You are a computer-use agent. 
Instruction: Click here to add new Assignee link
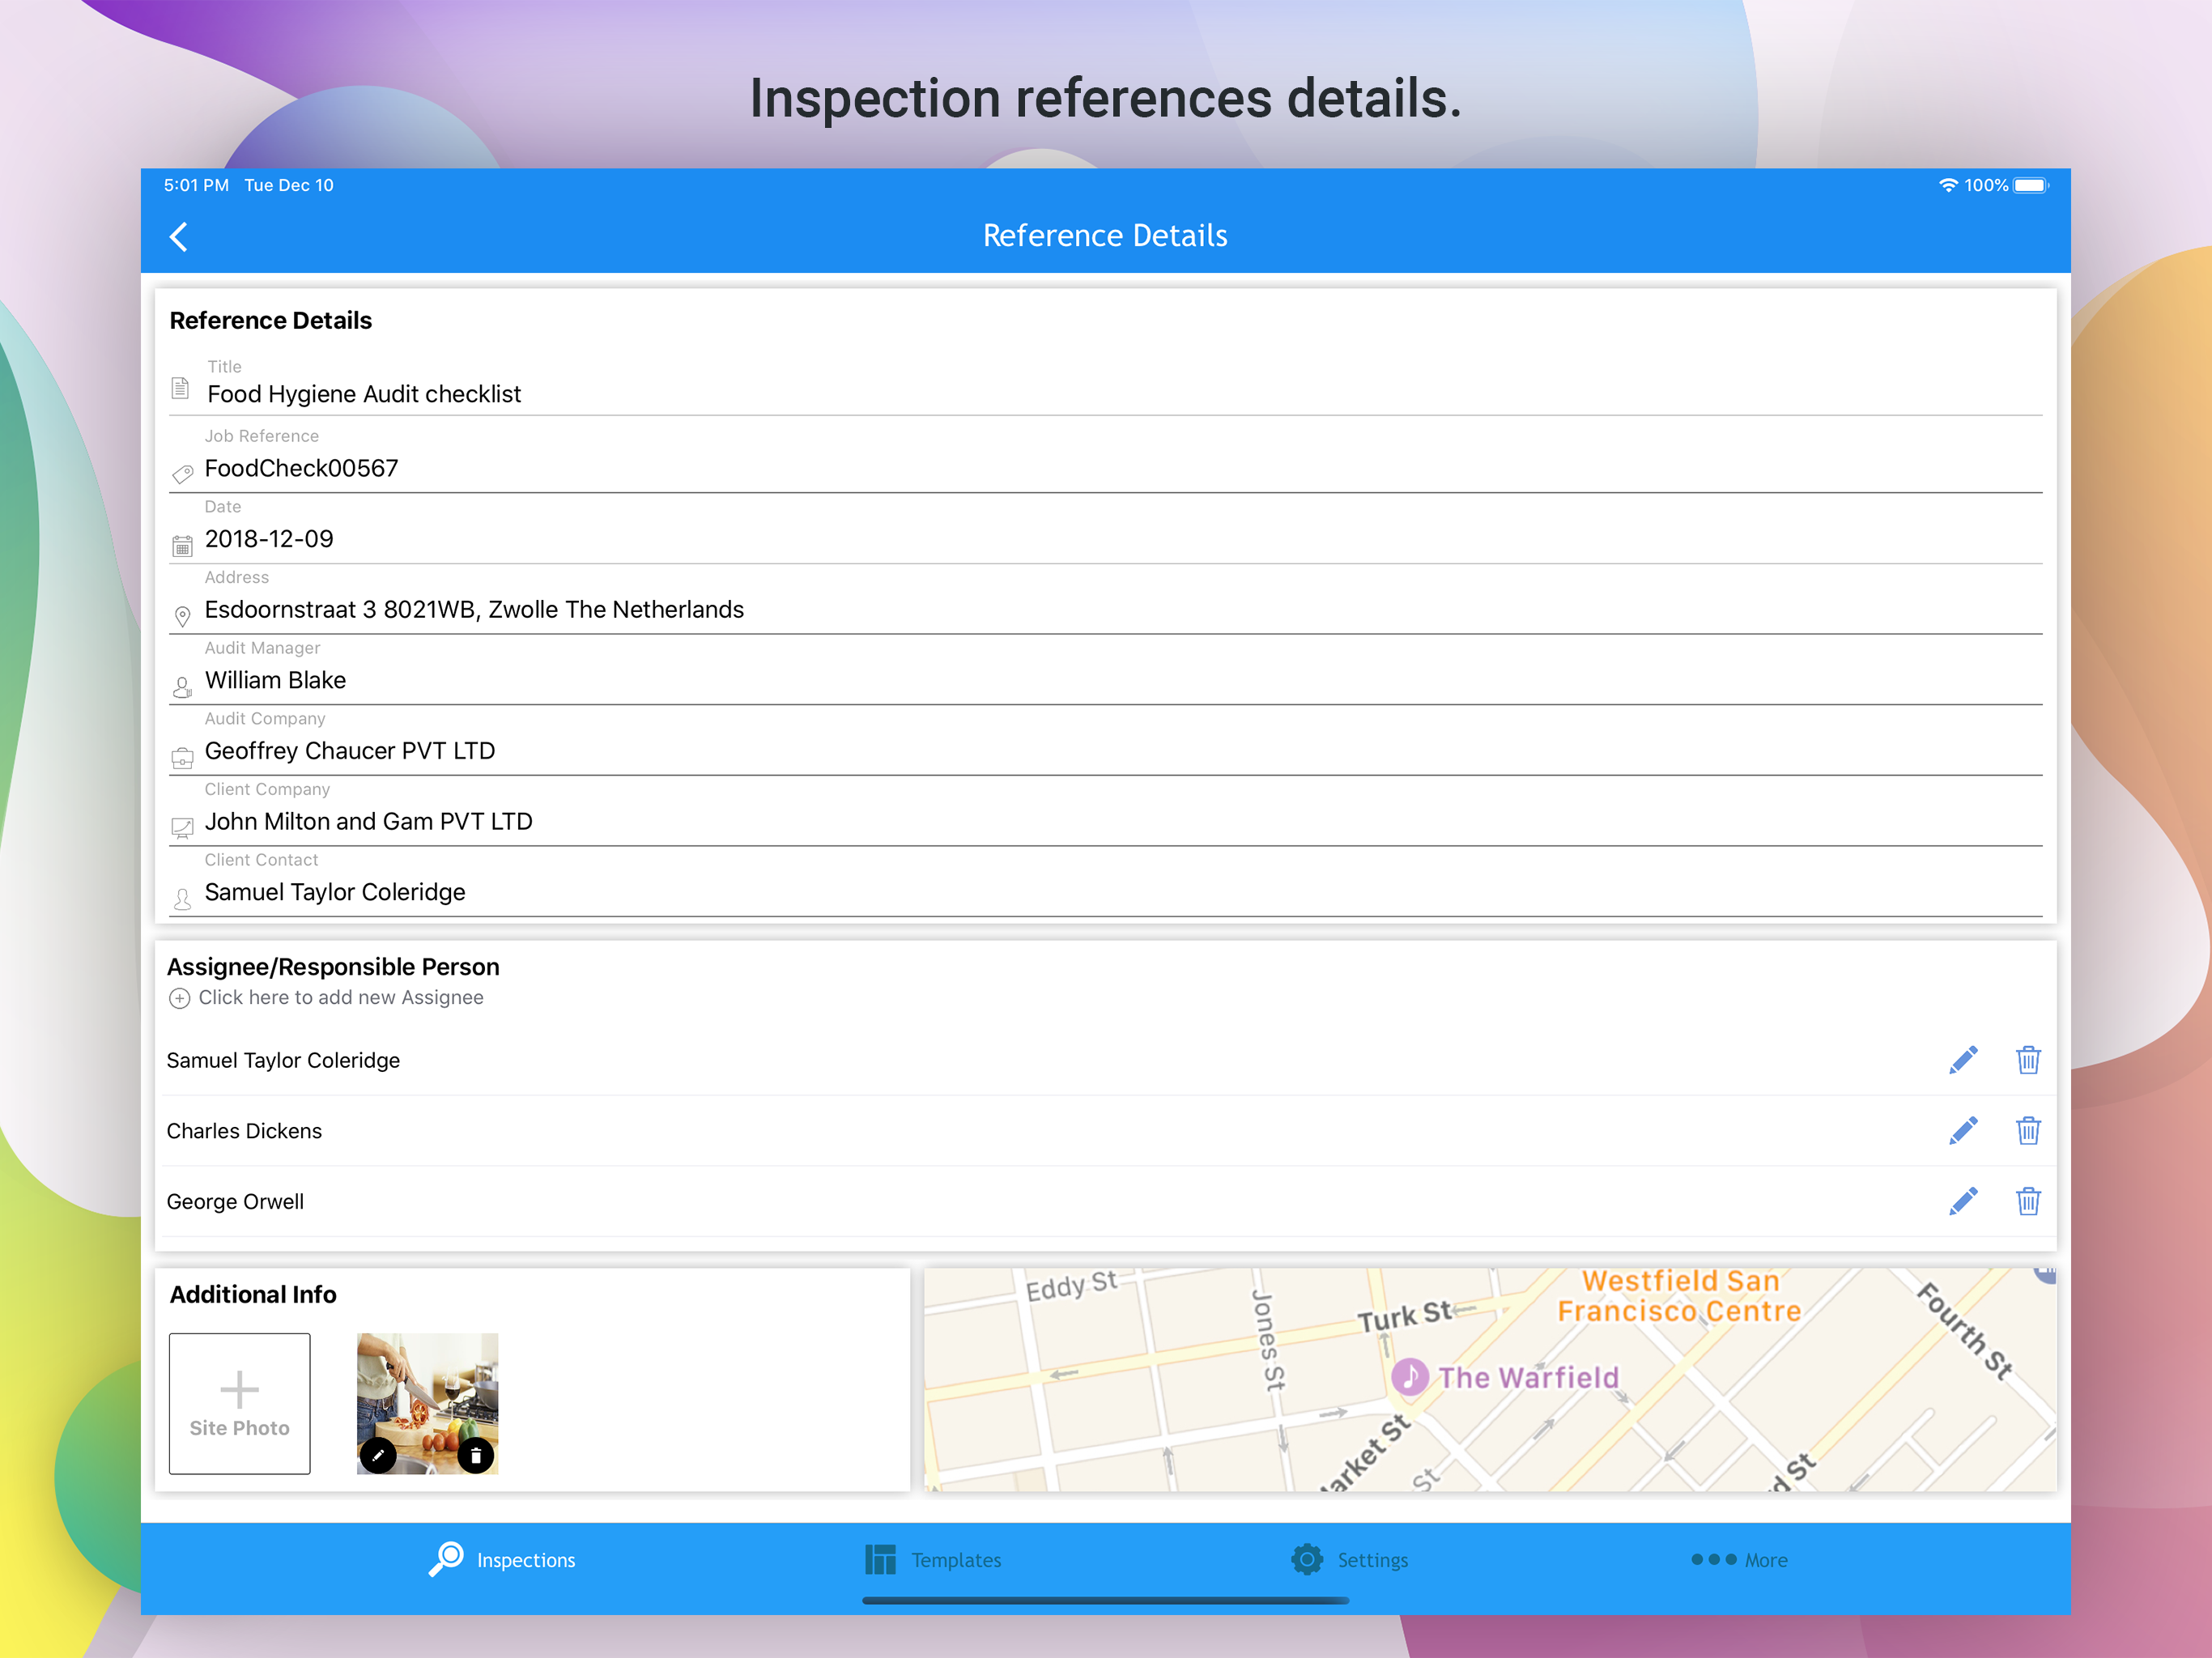click(340, 998)
